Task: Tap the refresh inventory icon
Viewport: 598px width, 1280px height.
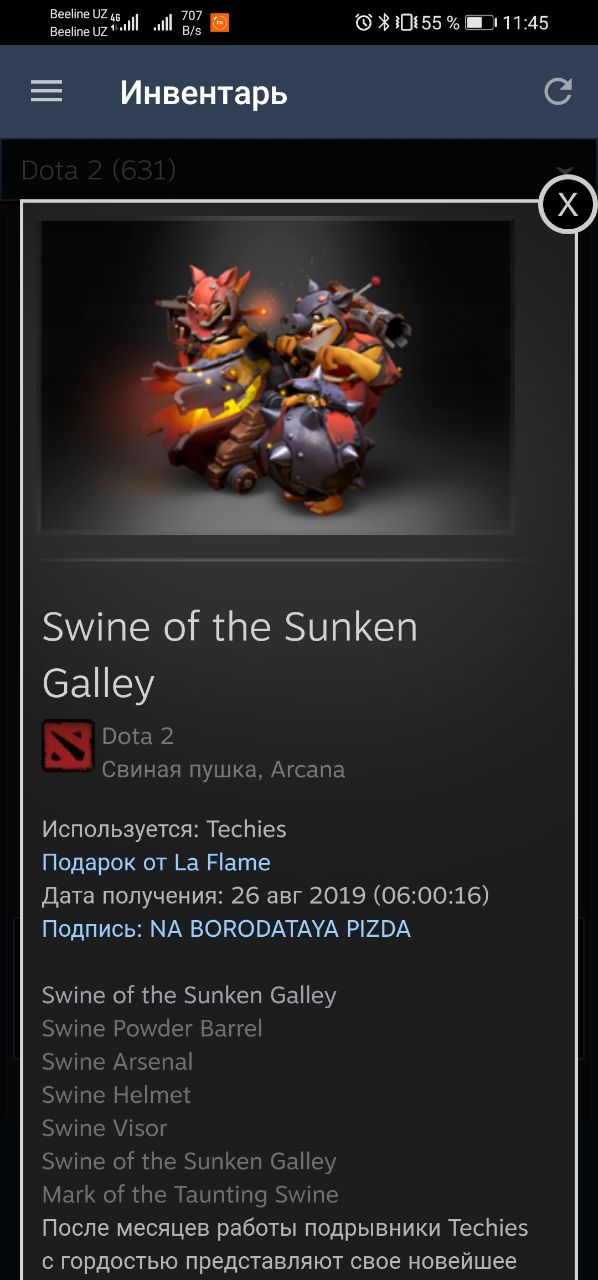Action: click(557, 92)
